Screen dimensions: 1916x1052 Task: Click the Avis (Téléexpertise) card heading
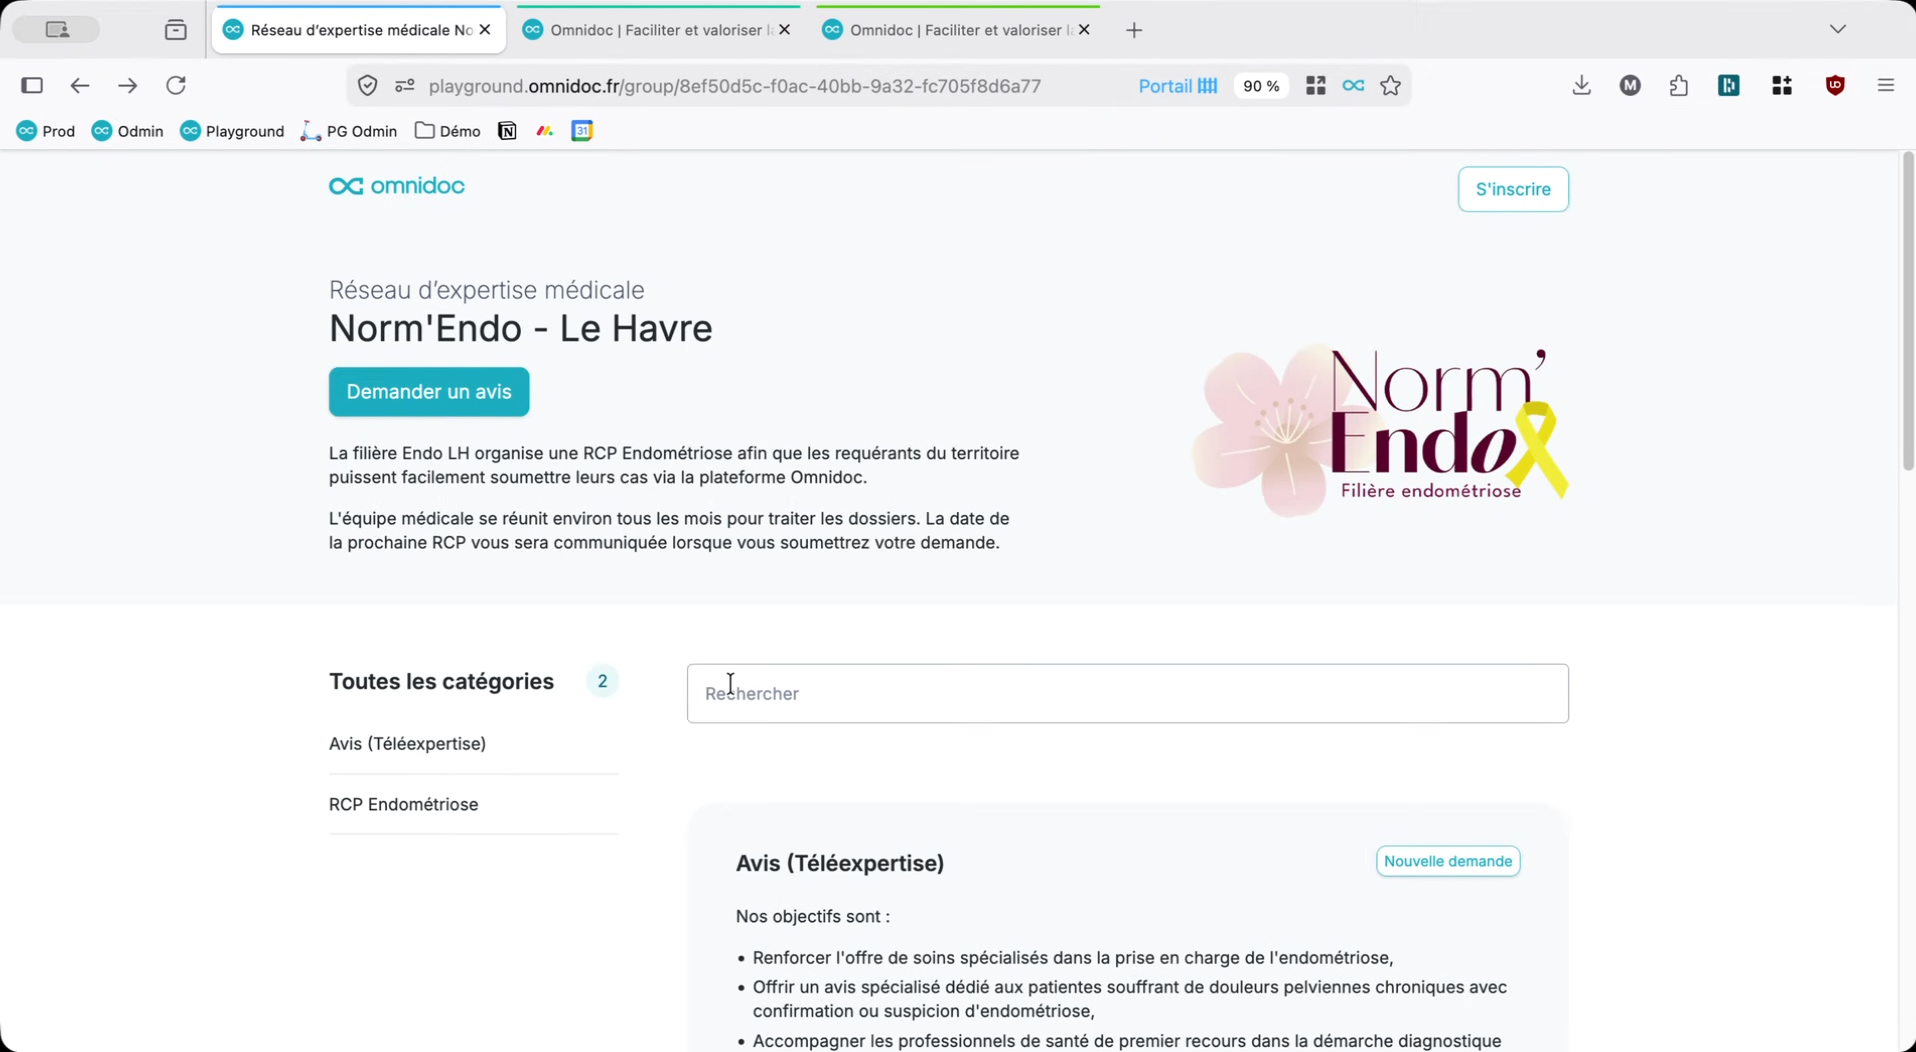click(839, 863)
